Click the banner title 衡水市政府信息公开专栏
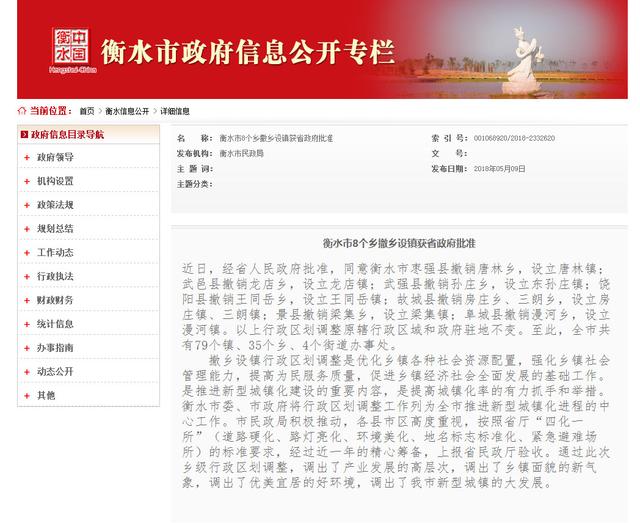 pos(248,52)
